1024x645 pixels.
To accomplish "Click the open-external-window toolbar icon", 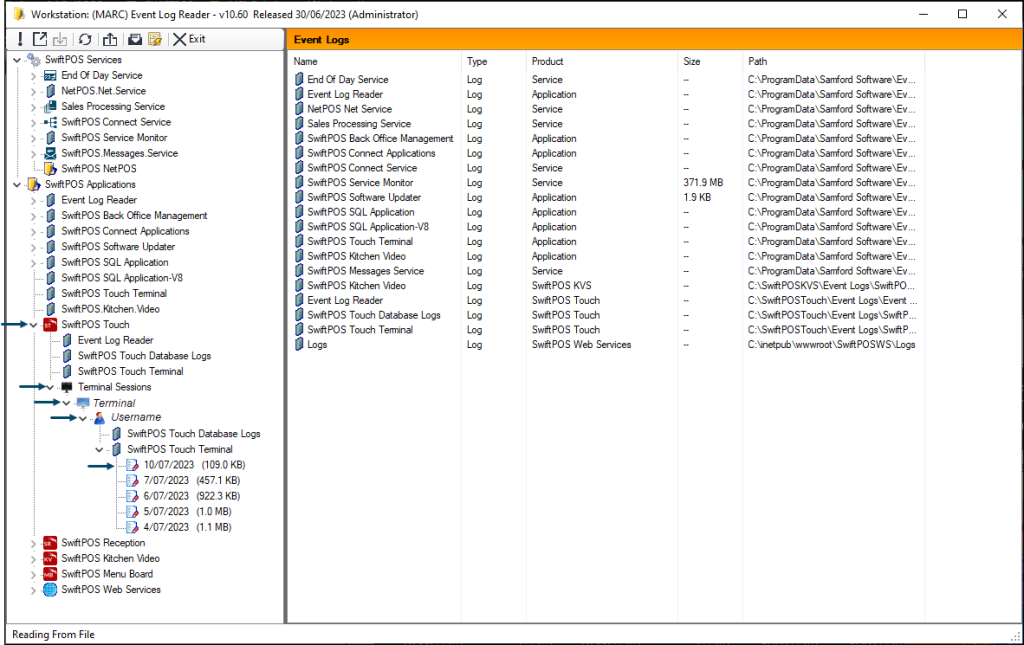I will pyautogui.click(x=42, y=39).
